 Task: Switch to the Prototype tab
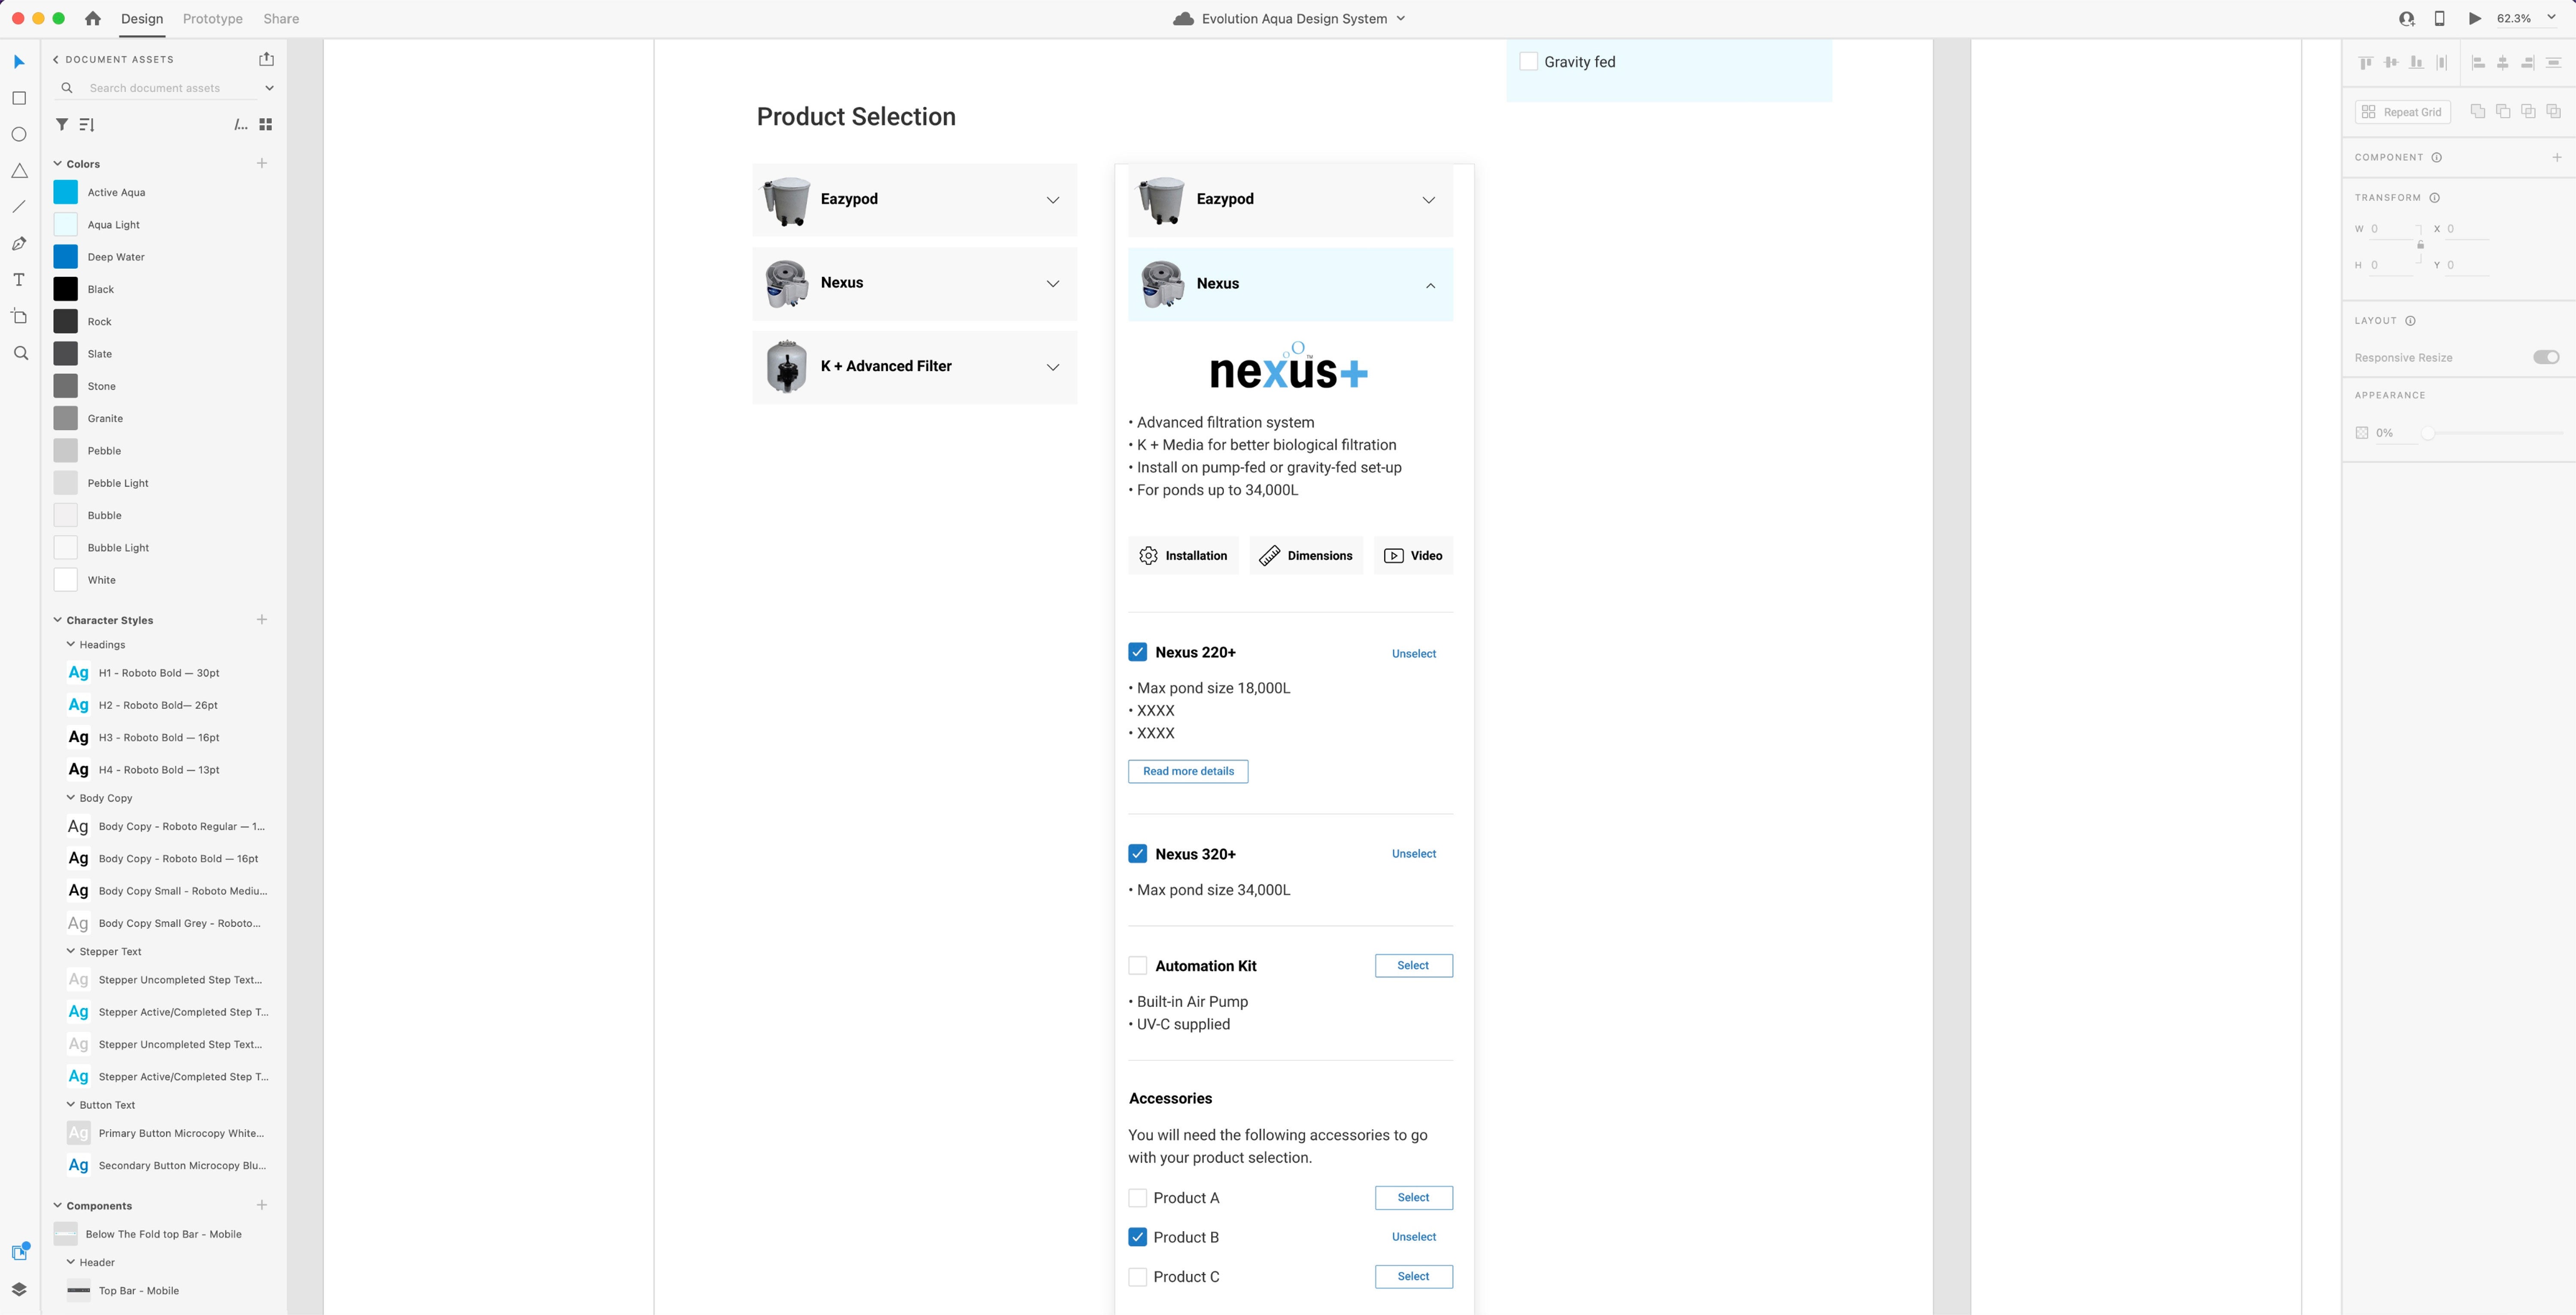click(x=212, y=19)
